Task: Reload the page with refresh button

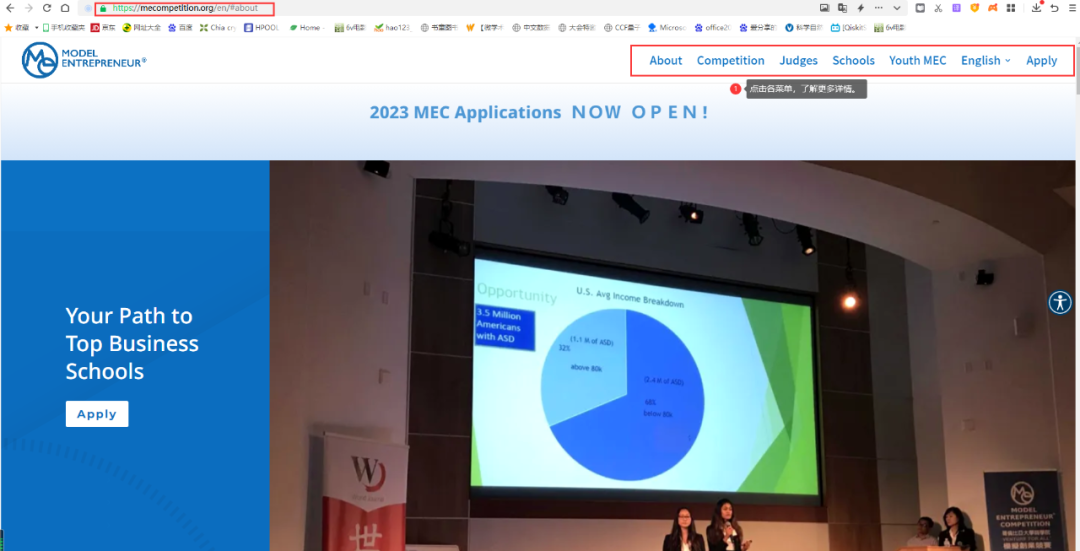Action: click(x=47, y=8)
